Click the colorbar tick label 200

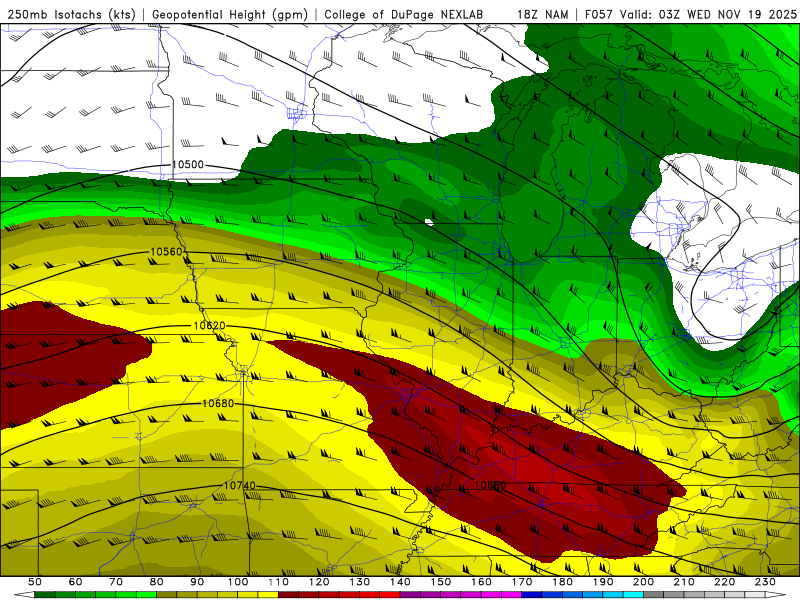point(643,582)
